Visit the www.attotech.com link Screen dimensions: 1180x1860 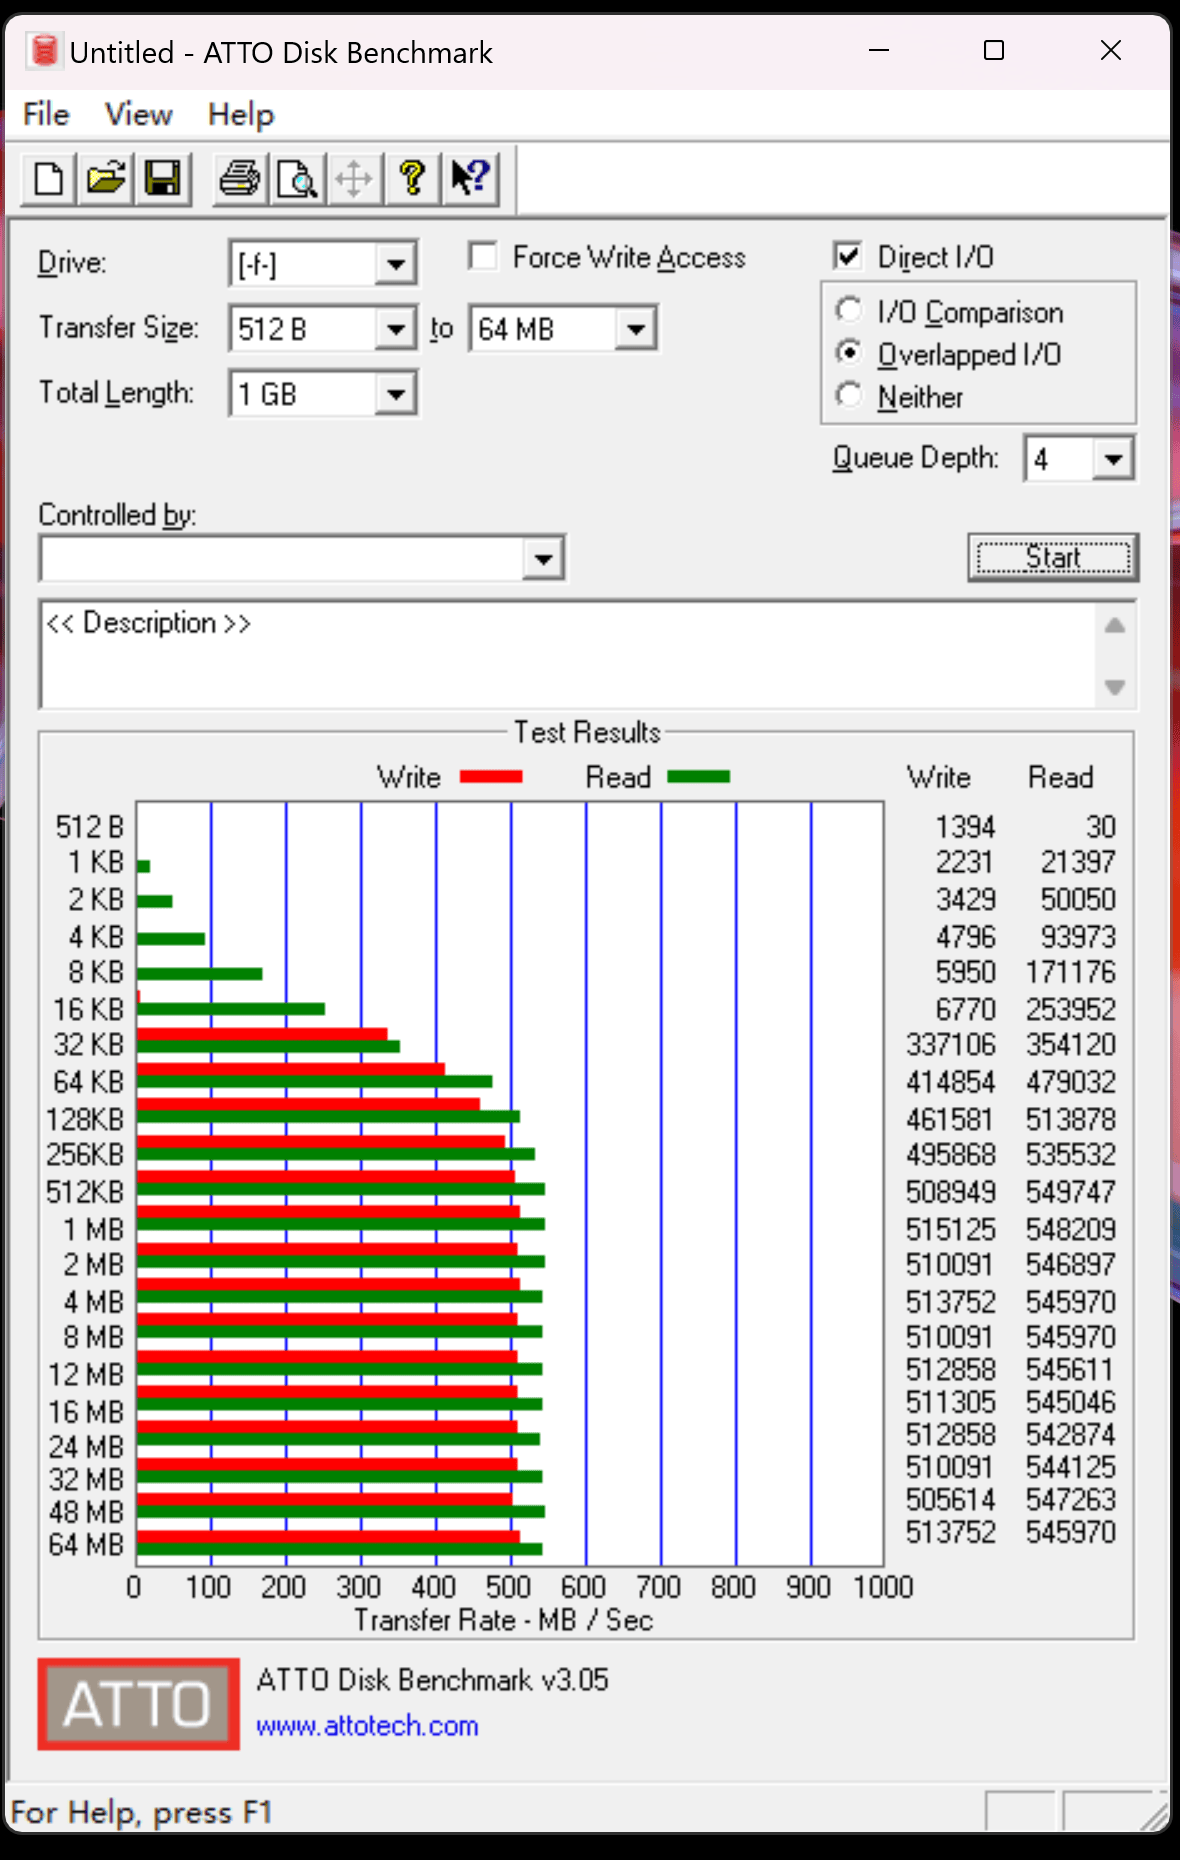click(x=367, y=1726)
